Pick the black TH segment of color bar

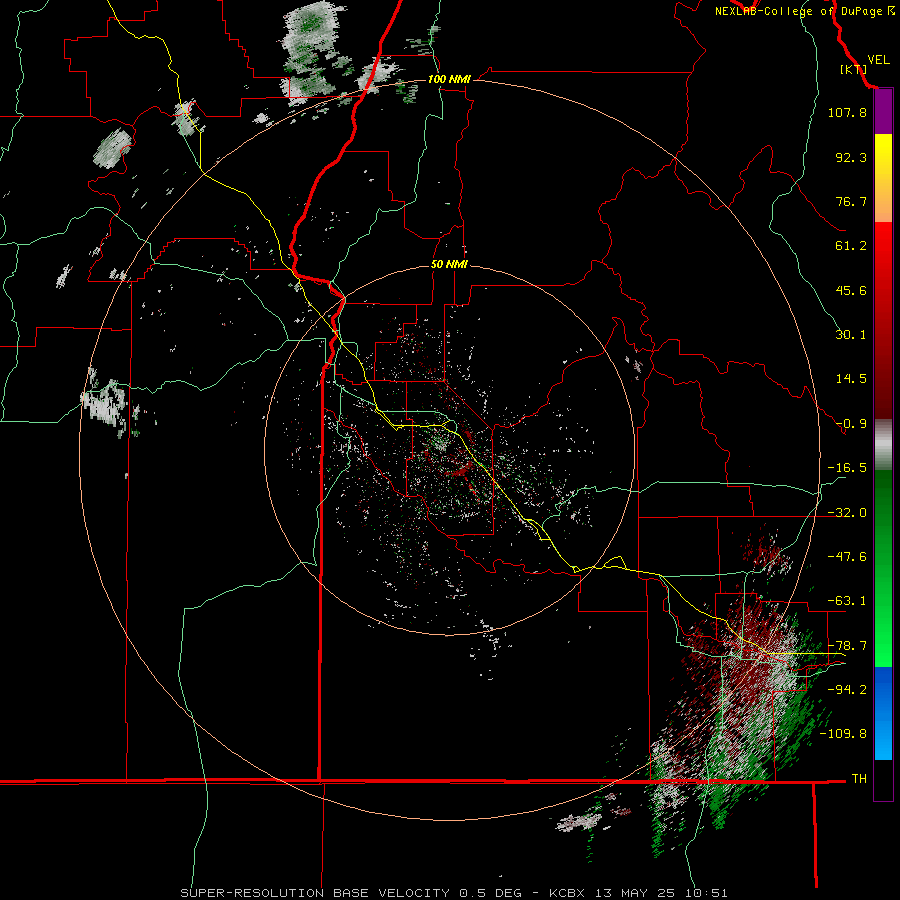click(x=883, y=779)
